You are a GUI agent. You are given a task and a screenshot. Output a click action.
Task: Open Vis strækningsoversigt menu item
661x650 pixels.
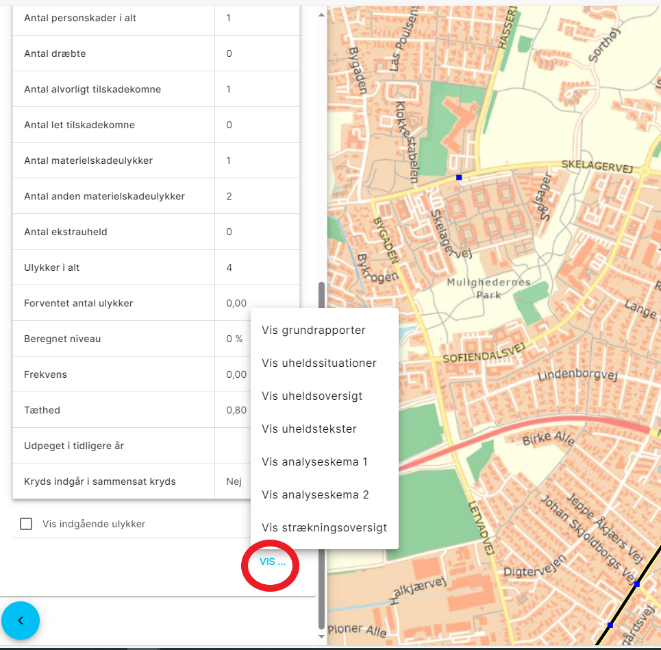click(x=324, y=528)
